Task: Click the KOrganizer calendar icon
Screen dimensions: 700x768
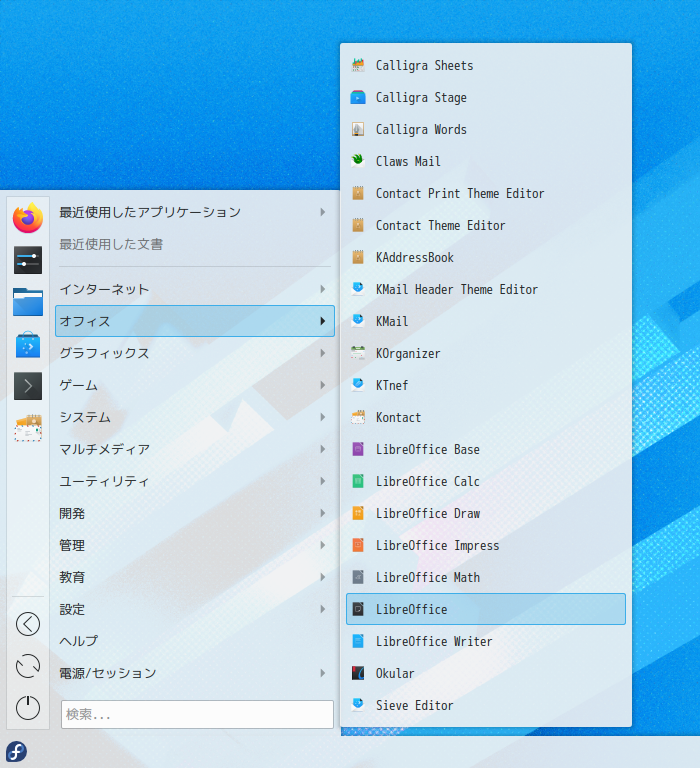Action: [x=358, y=353]
